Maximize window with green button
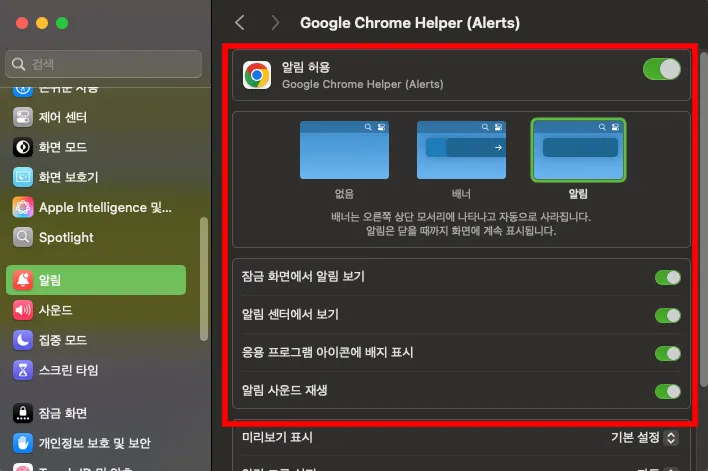The width and height of the screenshot is (708, 471). (62, 23)
